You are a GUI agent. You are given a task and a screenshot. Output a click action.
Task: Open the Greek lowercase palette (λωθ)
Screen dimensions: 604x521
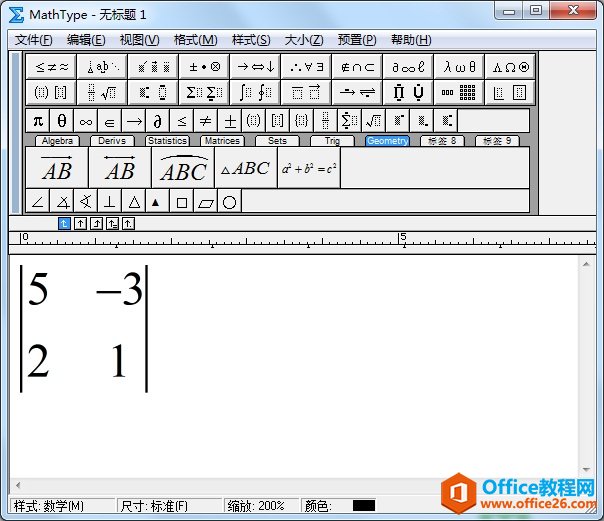[460, 67]
